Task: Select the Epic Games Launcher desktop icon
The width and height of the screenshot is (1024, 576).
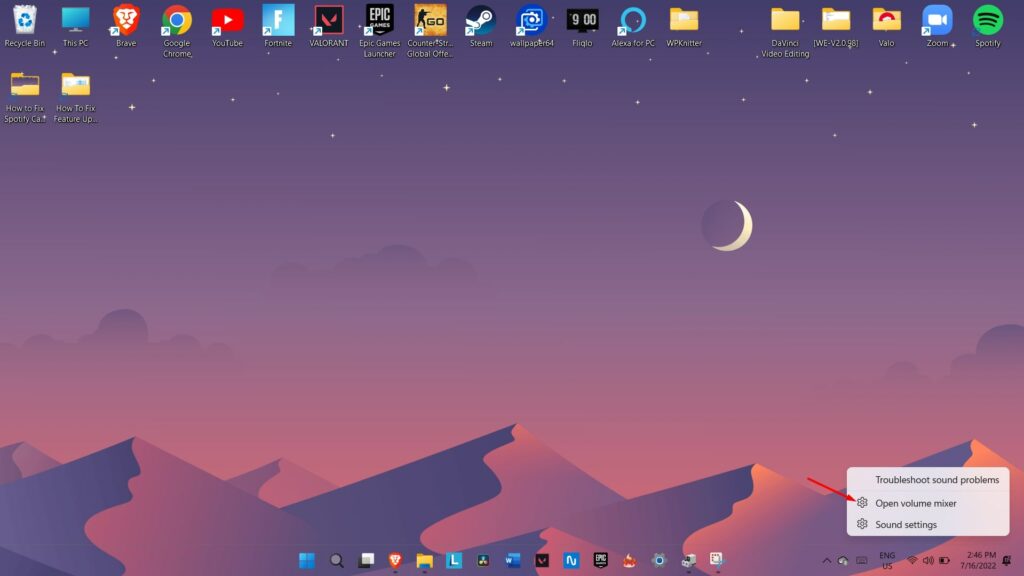Action: coord(379,20)
